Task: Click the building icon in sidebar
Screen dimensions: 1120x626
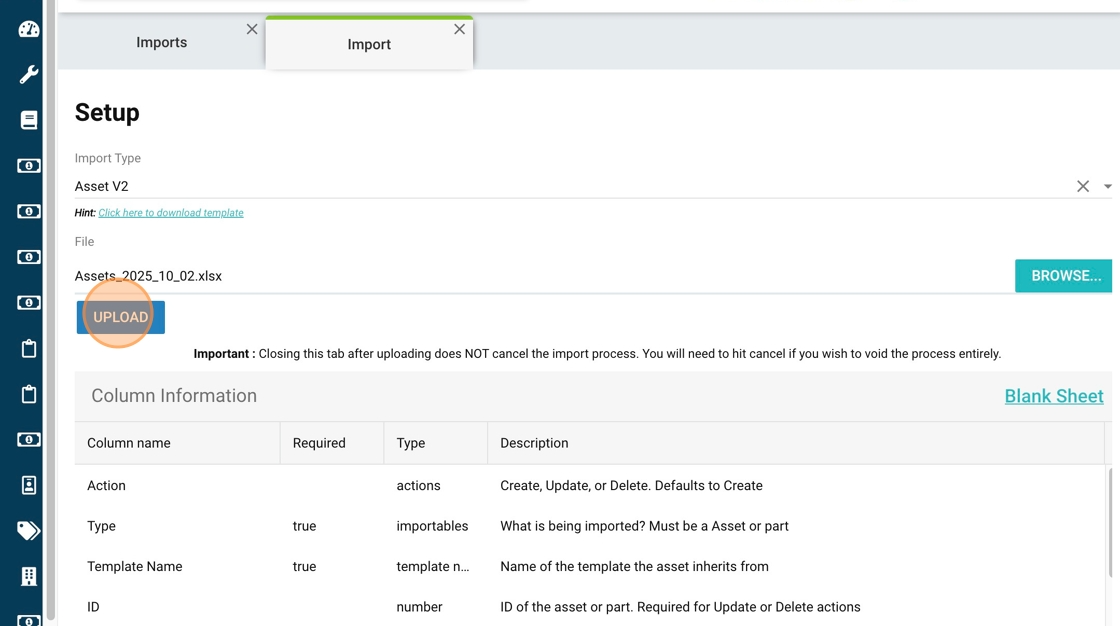Action: tap(28, 576)
